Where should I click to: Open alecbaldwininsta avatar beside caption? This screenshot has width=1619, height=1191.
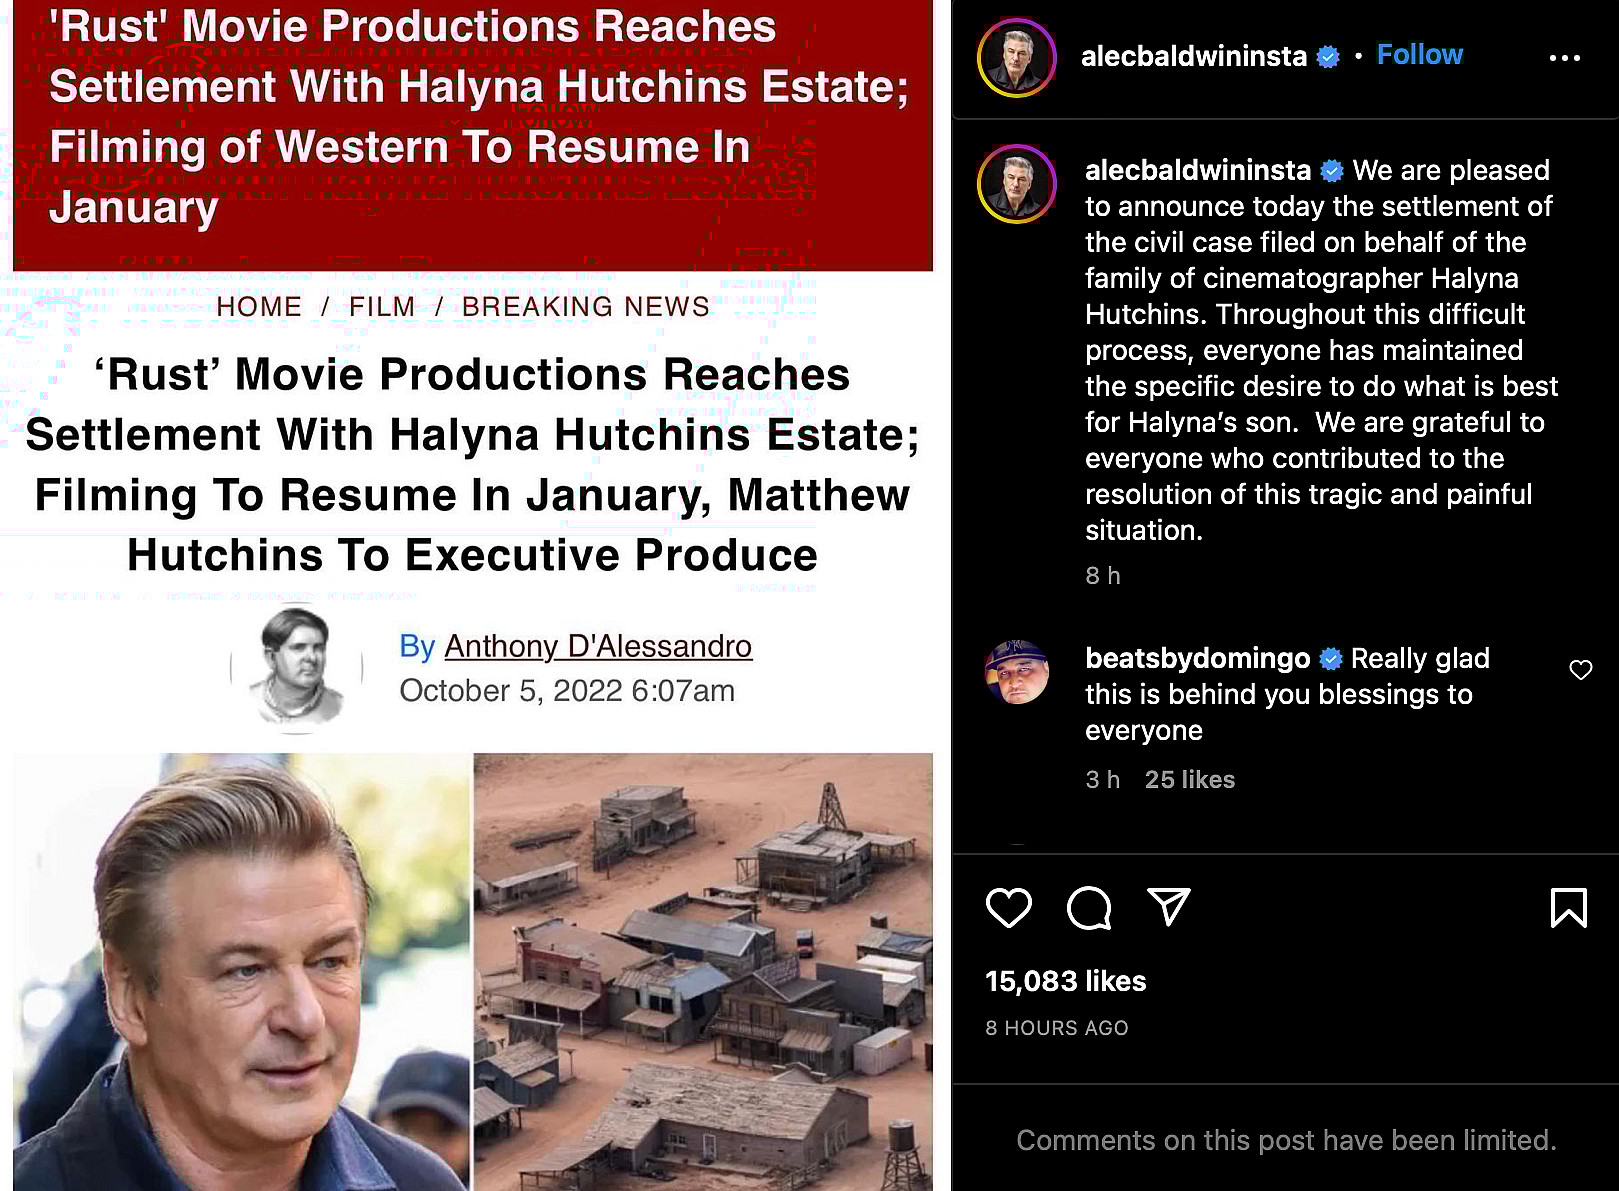[x=1017, y=184]
